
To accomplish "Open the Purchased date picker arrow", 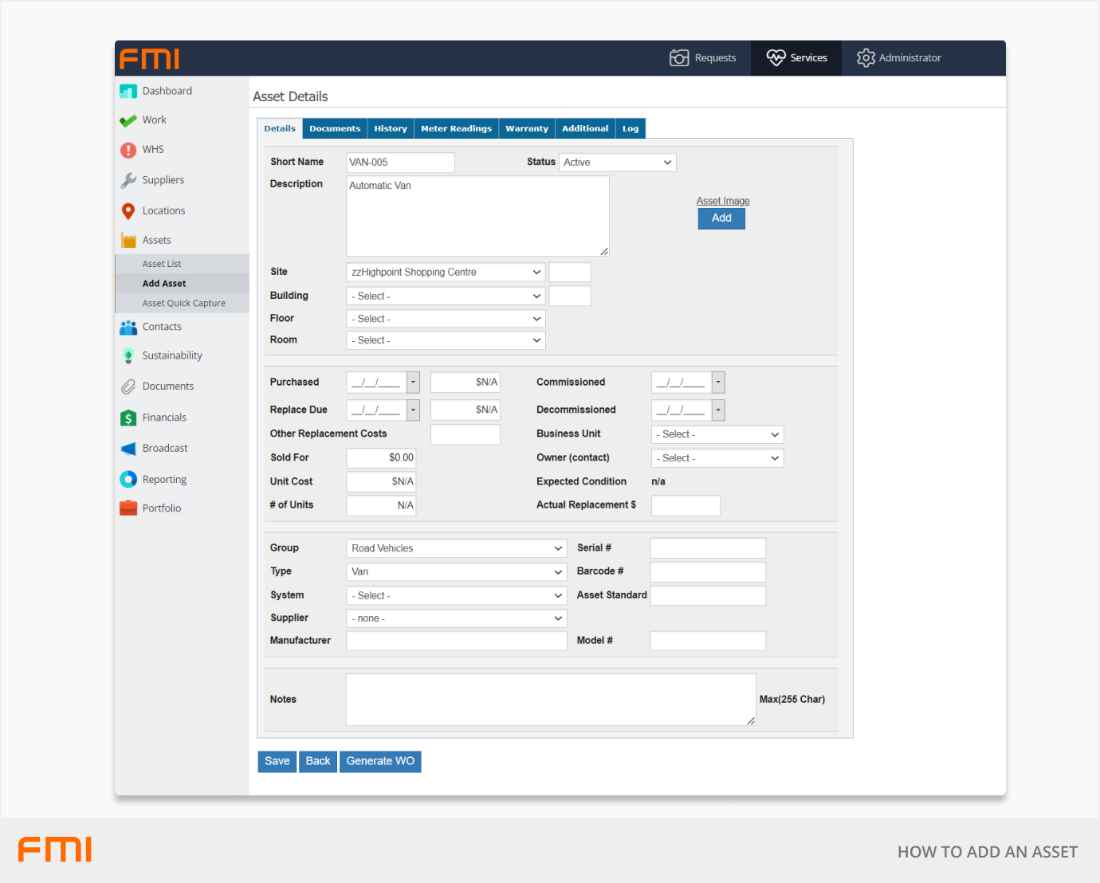I will click(413, 382).
